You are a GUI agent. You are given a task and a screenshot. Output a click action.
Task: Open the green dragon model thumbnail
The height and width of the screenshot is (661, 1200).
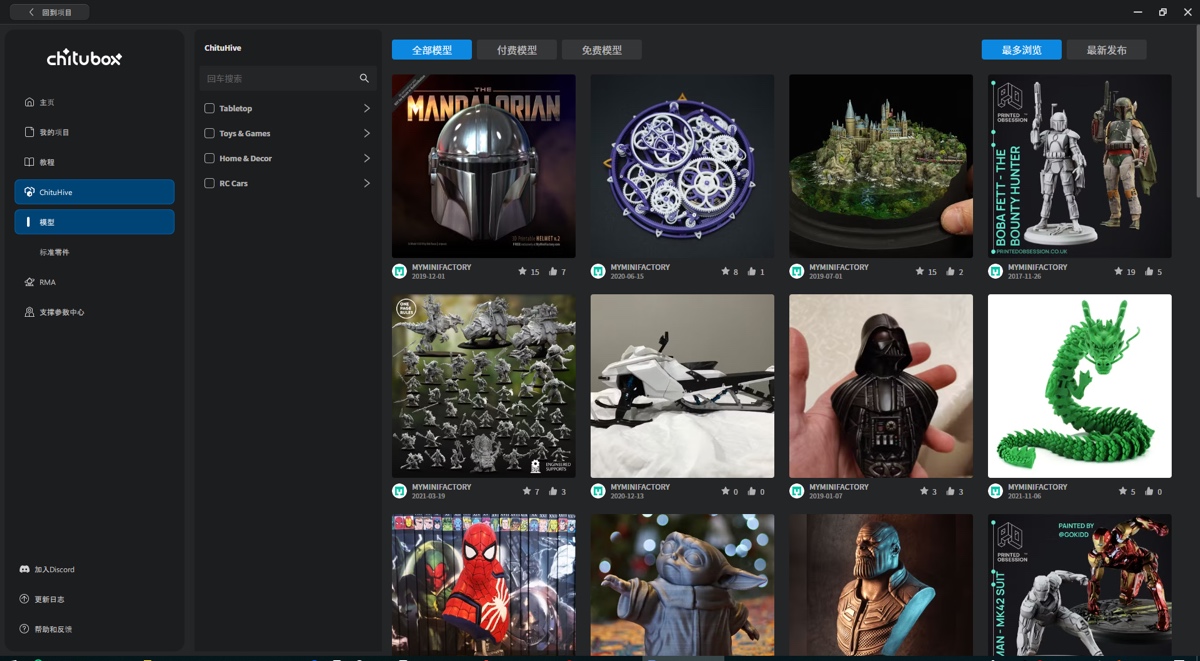(1079, 386)
